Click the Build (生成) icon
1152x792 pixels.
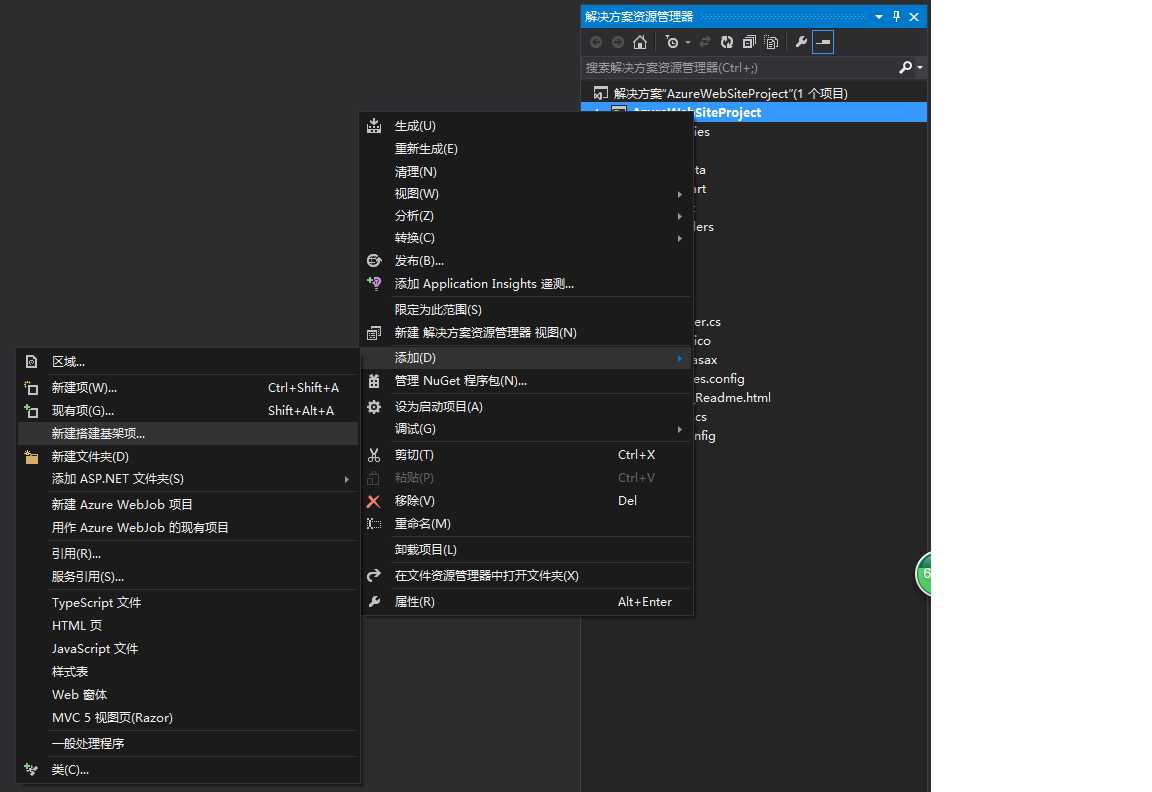[374, 126]
